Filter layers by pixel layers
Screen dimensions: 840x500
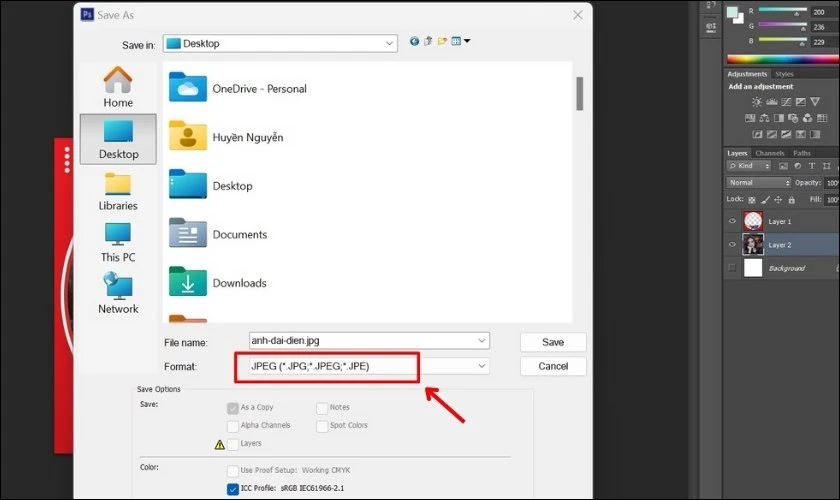(x=783, y=166)
